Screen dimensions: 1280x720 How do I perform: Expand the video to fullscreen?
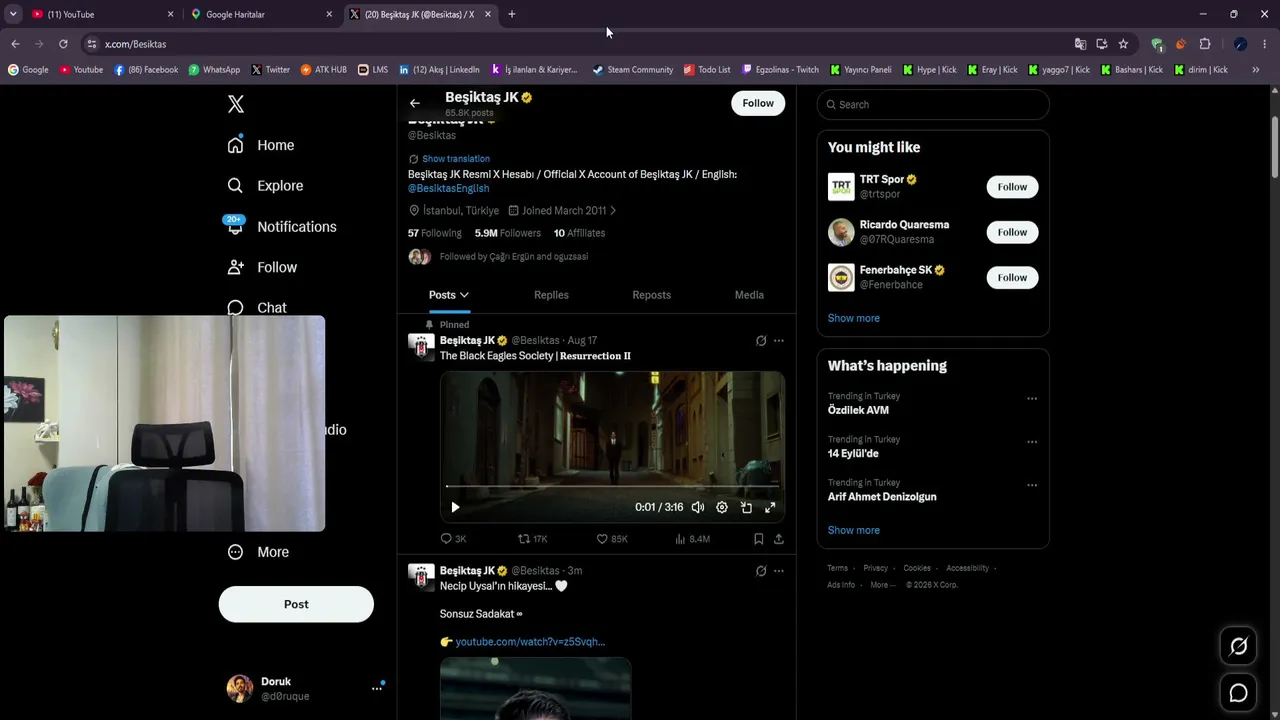tap(770, 507)
